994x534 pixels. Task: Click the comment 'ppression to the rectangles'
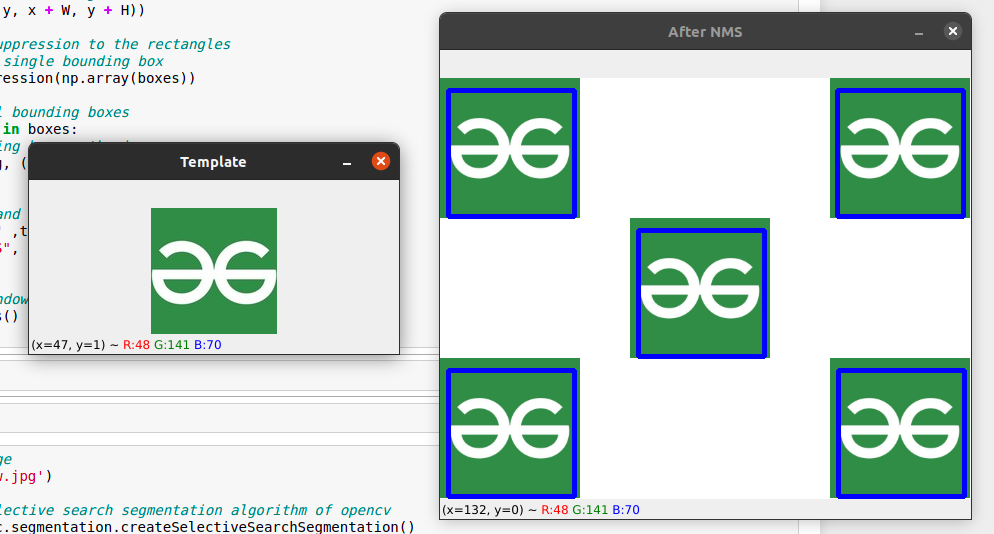click(115, 44)
